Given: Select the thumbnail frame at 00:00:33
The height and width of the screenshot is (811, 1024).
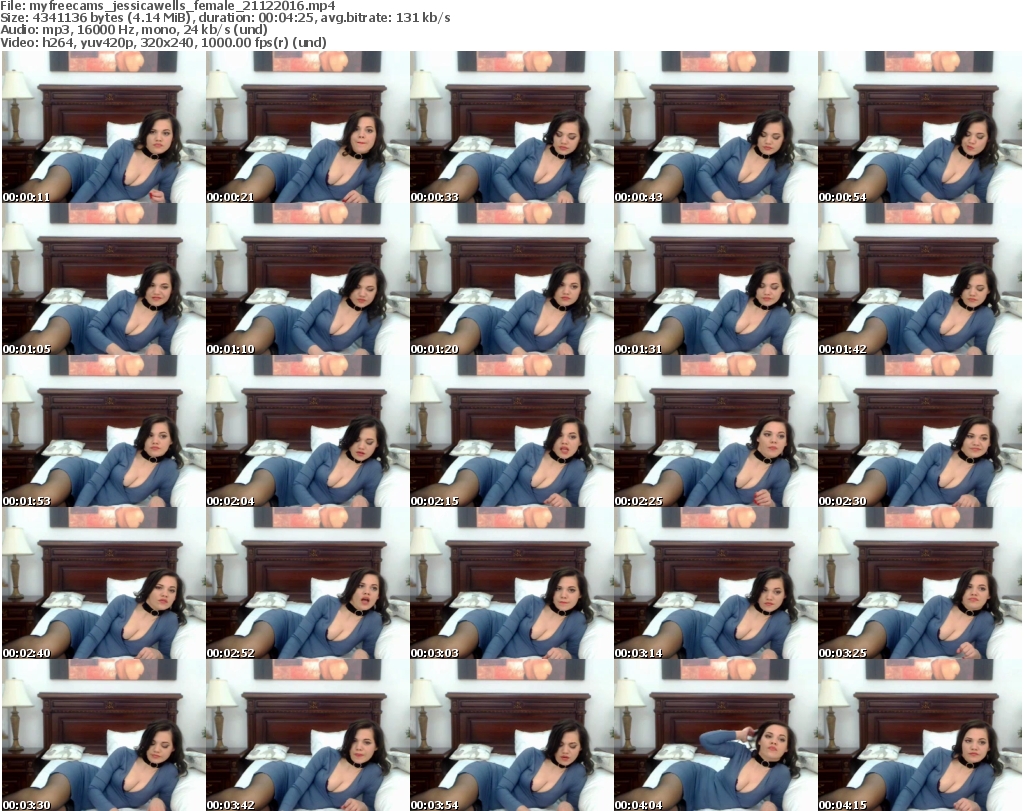Looking at the screenshot, I should pos(511,127).
